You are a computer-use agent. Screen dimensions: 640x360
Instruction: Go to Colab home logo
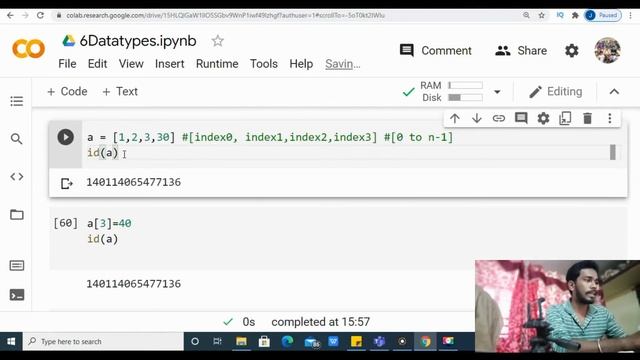pyautogui.click(x=29, y=49)
